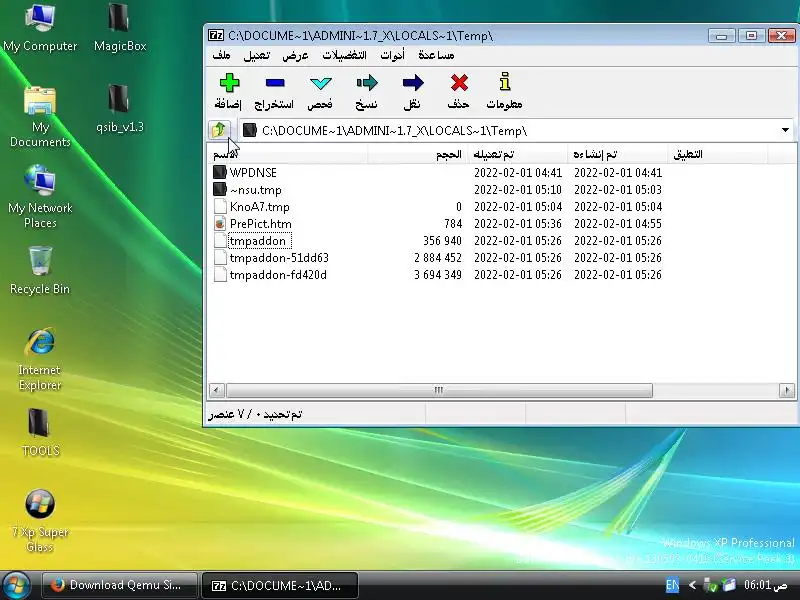Click the Comment (التعليق) column header
Screen dimensions: 800x600
pyautogui.click(x=717, y=154)
